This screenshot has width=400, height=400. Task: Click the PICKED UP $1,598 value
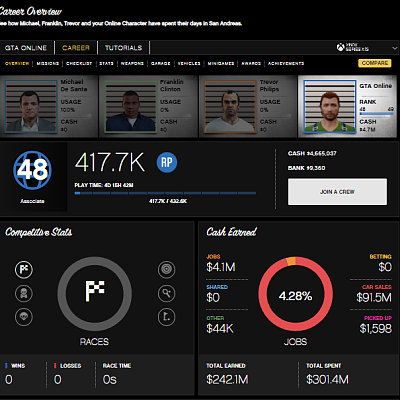(376, 329)
